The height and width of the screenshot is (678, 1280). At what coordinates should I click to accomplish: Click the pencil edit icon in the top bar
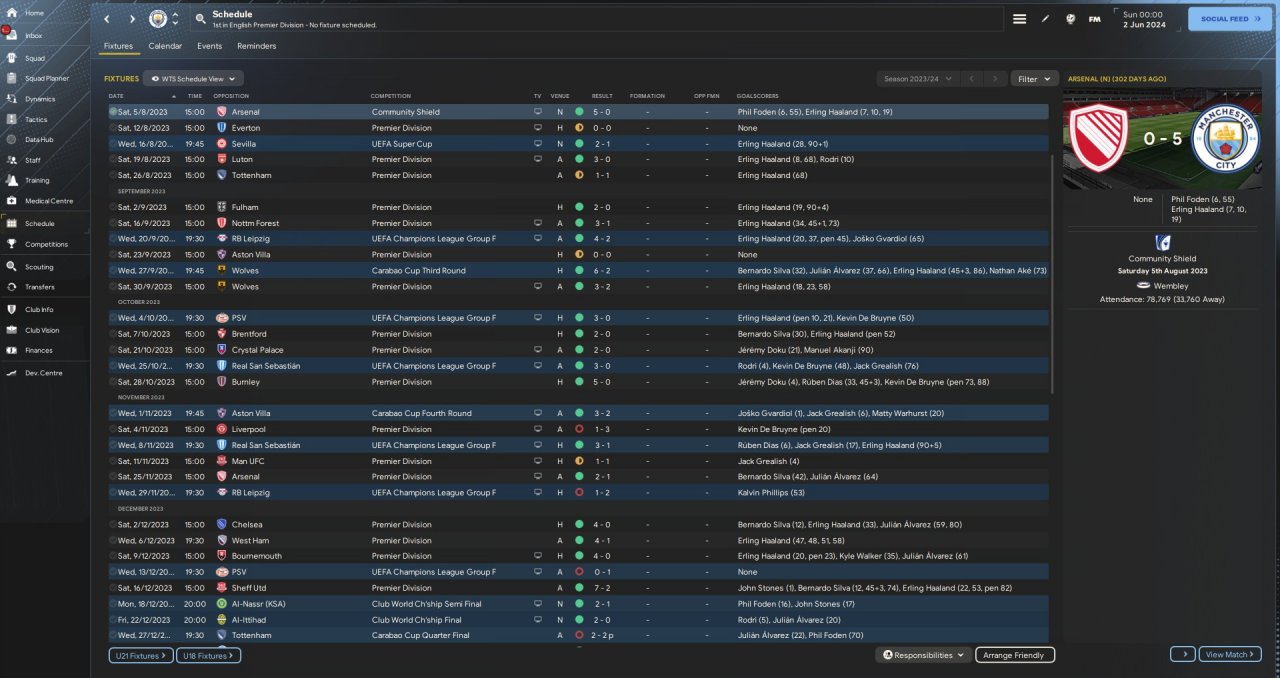tap(1045, 19)
